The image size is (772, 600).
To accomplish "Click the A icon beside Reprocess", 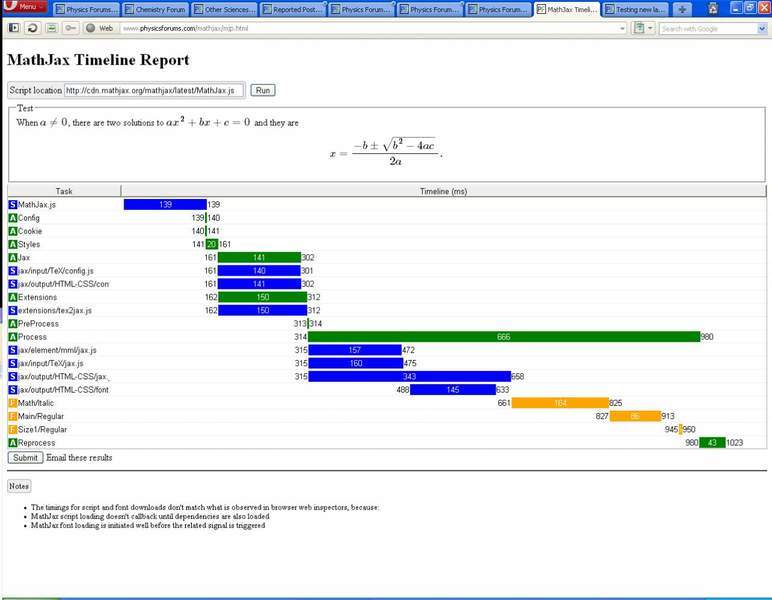I will tap(13, 443).
